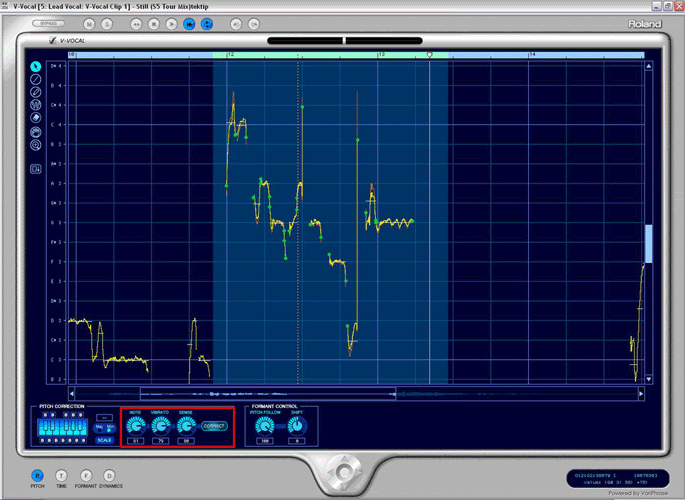Click the Solo S button
Viewport: 685px width, 500px height.
click(107, 24)
